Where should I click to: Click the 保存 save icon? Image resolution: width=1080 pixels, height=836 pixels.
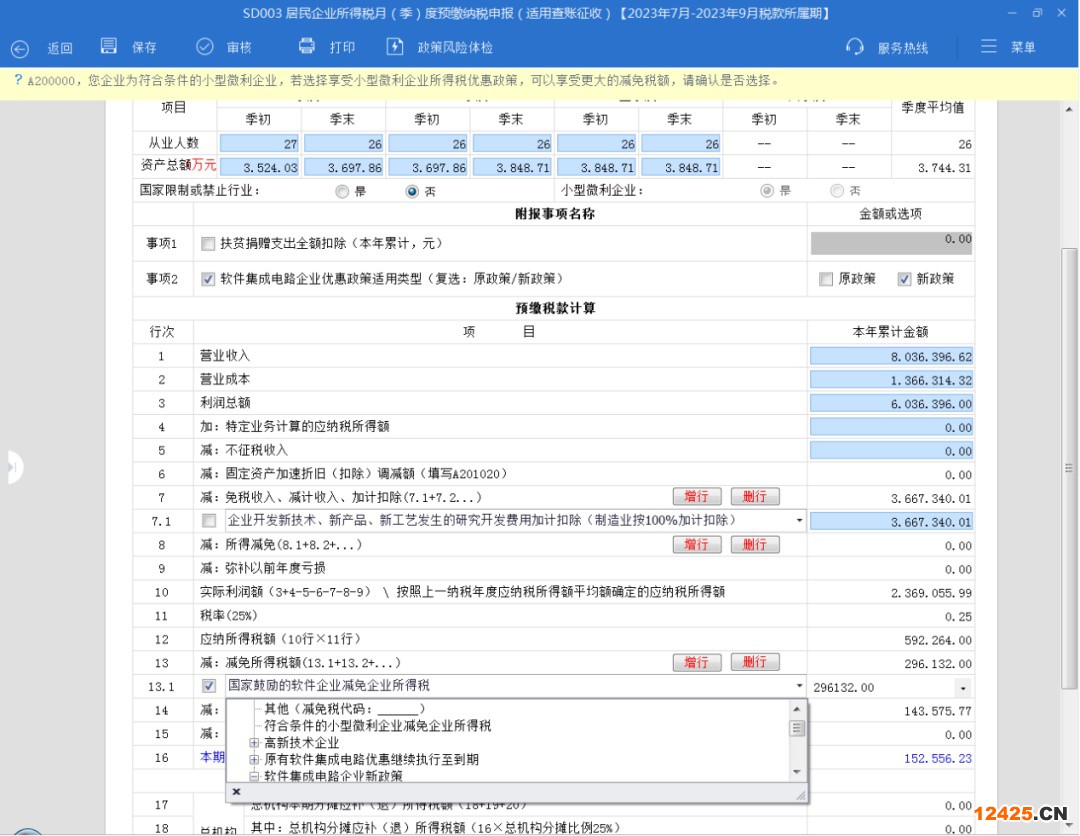pyautogui.click(x=110, y=47)
